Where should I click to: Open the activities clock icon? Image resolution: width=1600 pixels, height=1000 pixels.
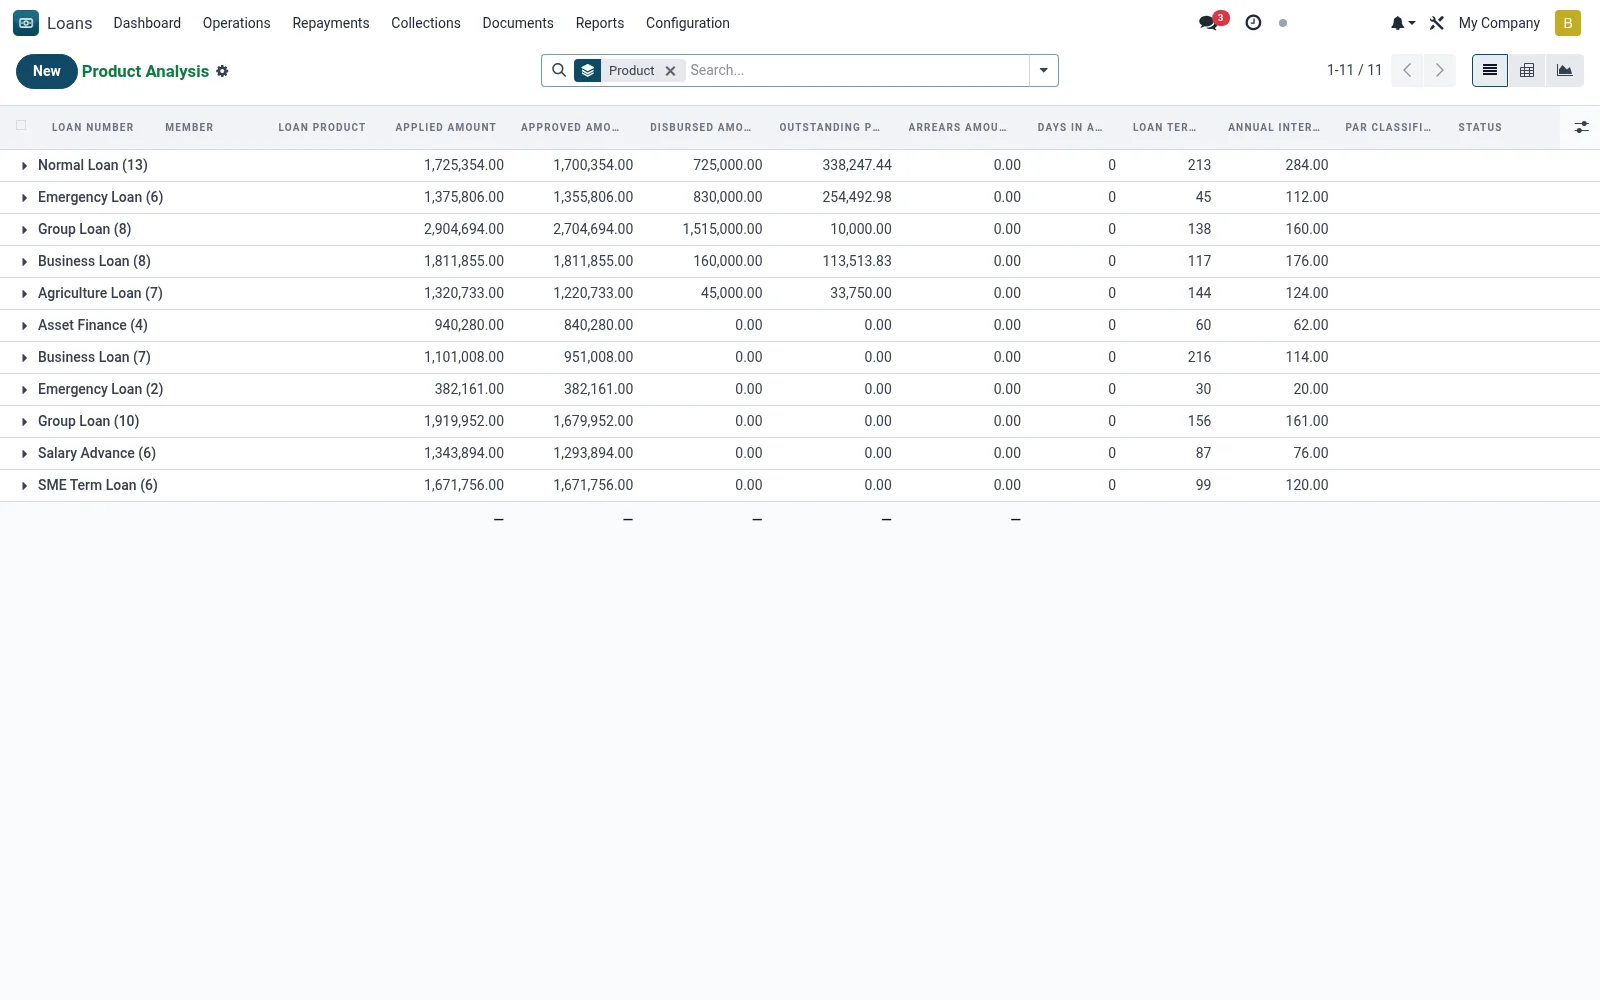pyautogui.click(x=1253, y=23)
